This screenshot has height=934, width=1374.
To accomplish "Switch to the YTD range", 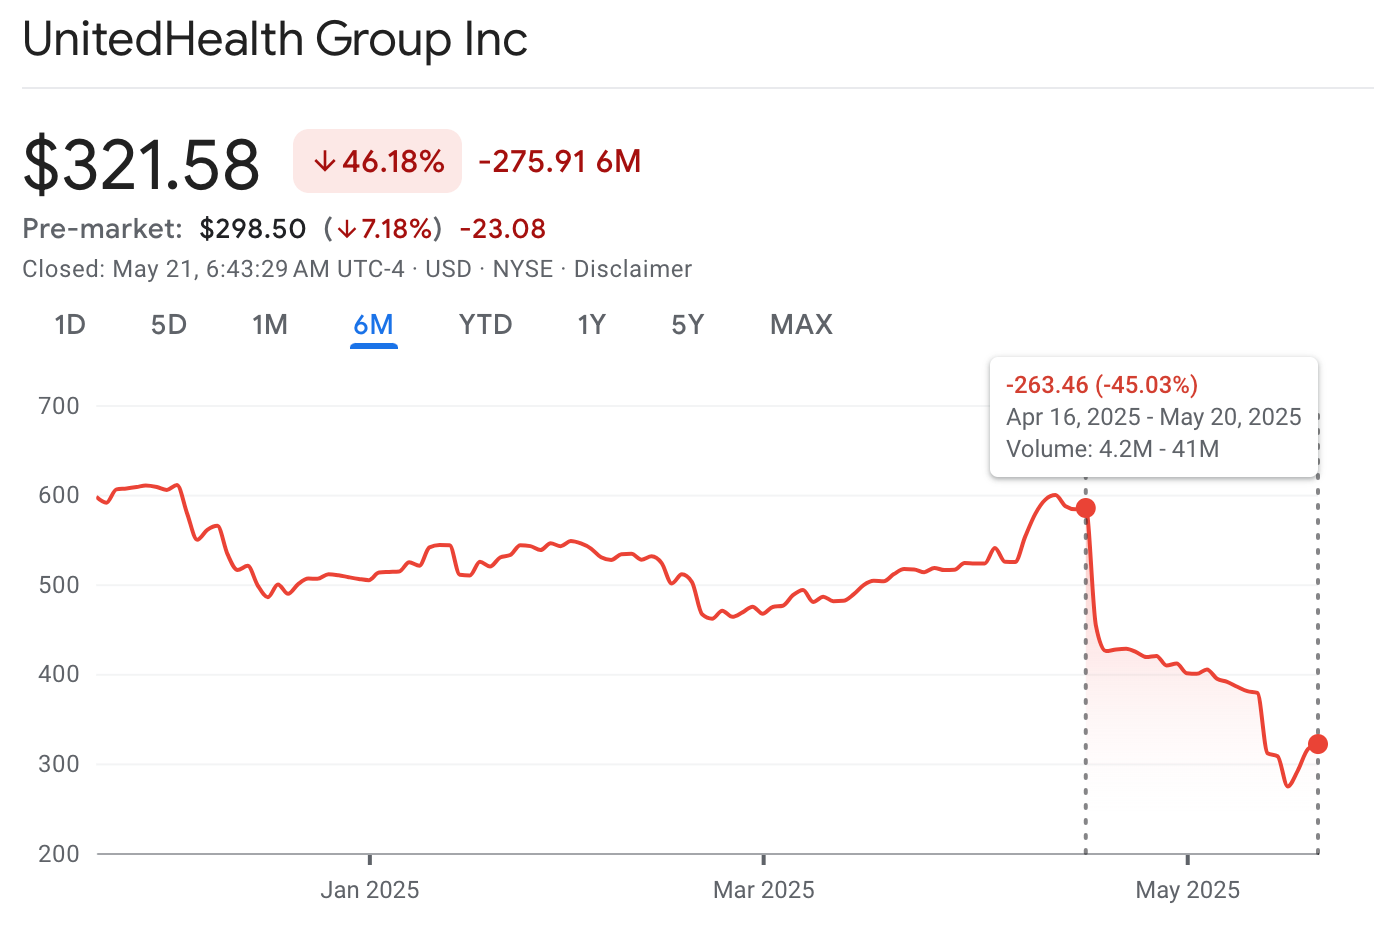I will [485, 325].
